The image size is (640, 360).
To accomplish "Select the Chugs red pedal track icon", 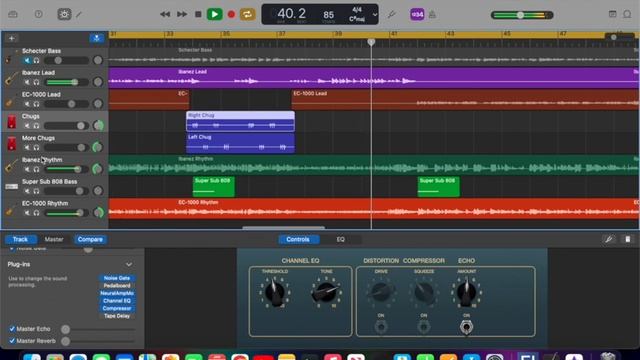I will (11, 122).
